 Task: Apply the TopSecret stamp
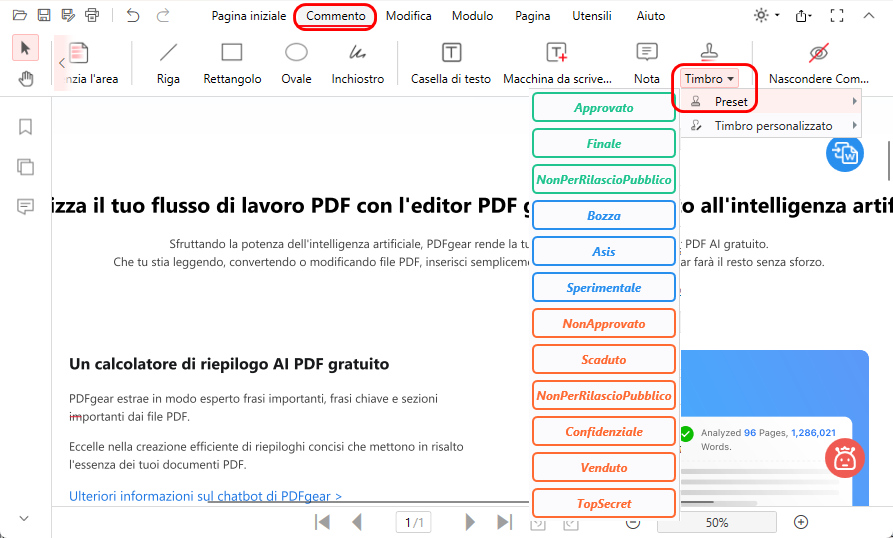[604, 504]
